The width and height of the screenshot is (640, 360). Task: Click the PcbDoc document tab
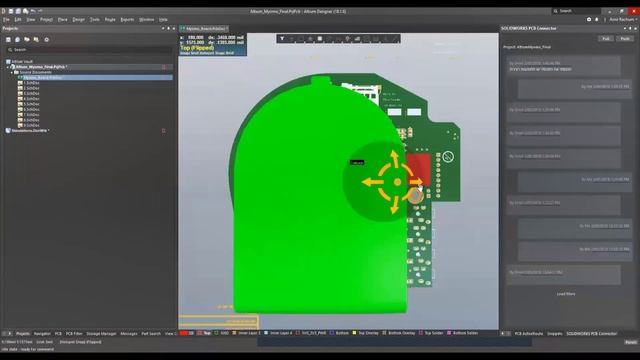coord(204,29)
